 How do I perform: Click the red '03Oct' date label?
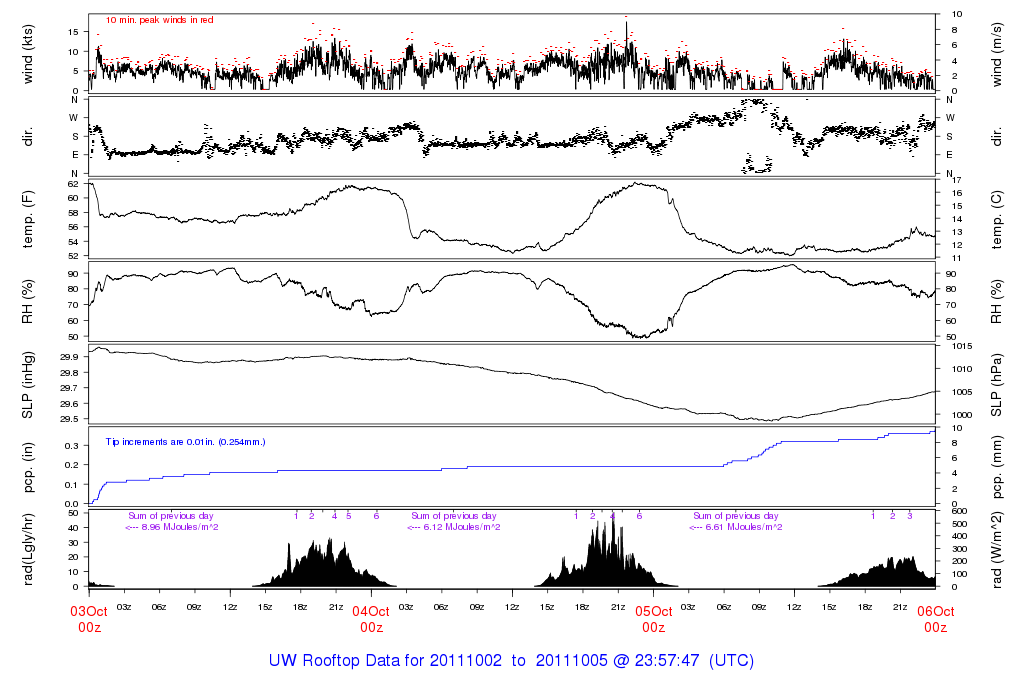[x=89, y=612]
